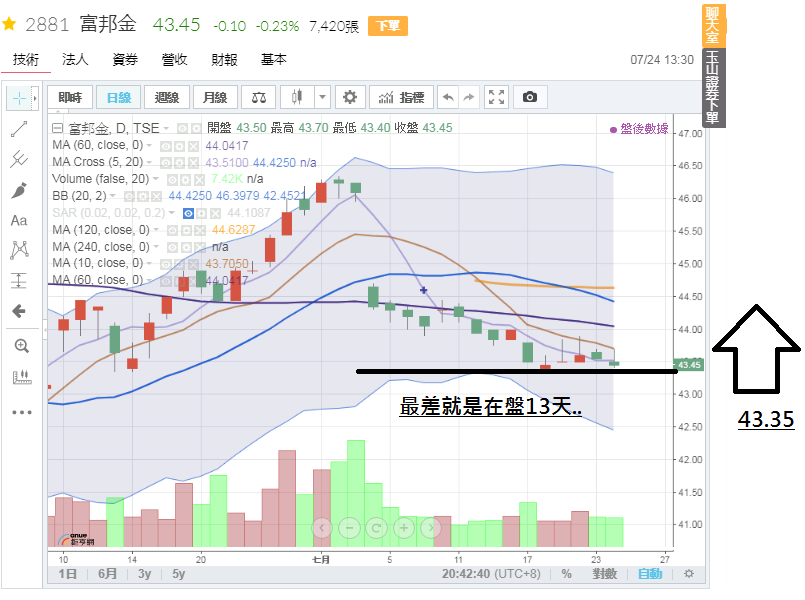Screen dimensions: 805x600
Task: Toggle auto scale with 自動 button
Action: click(x=650, y=574)
